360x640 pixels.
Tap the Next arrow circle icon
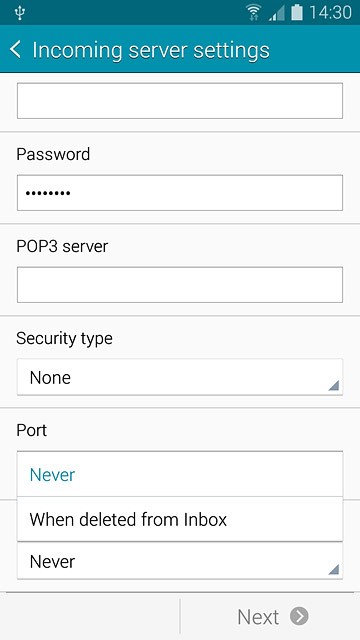coord(299,616)
